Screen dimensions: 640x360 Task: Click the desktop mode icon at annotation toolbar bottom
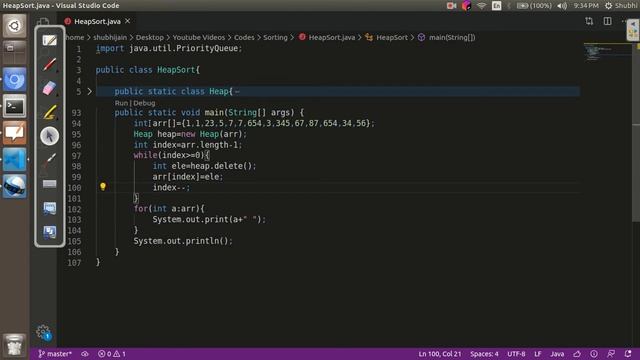click(x=49, y=232)
